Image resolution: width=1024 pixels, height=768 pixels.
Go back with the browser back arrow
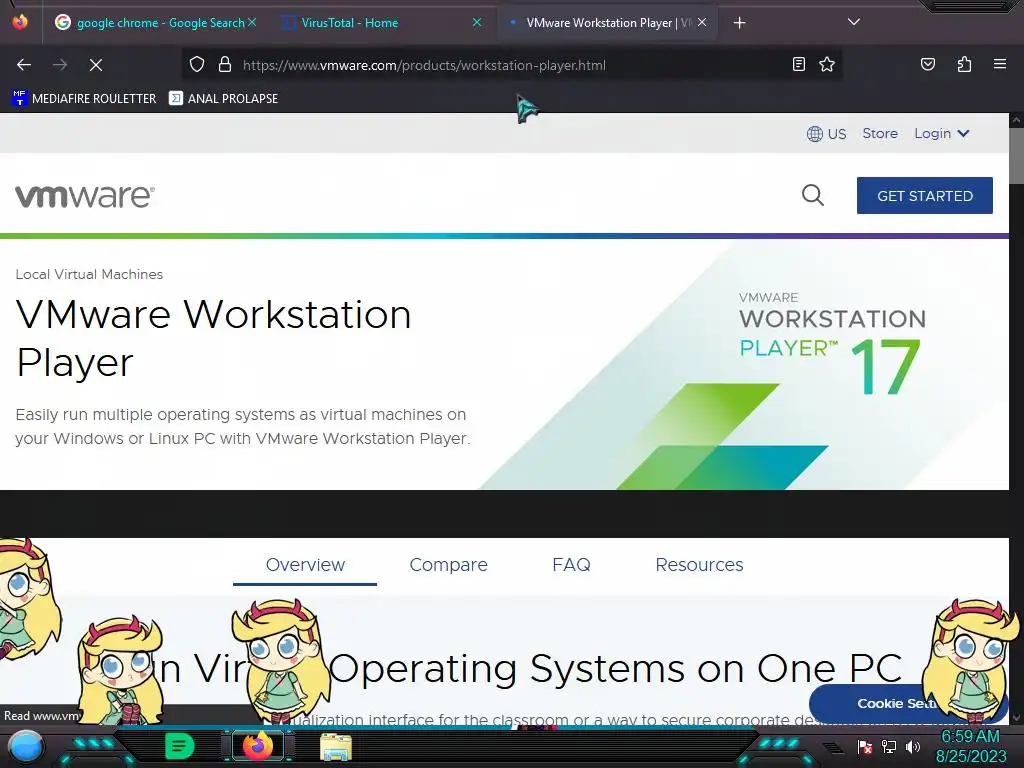pos(24,65)
